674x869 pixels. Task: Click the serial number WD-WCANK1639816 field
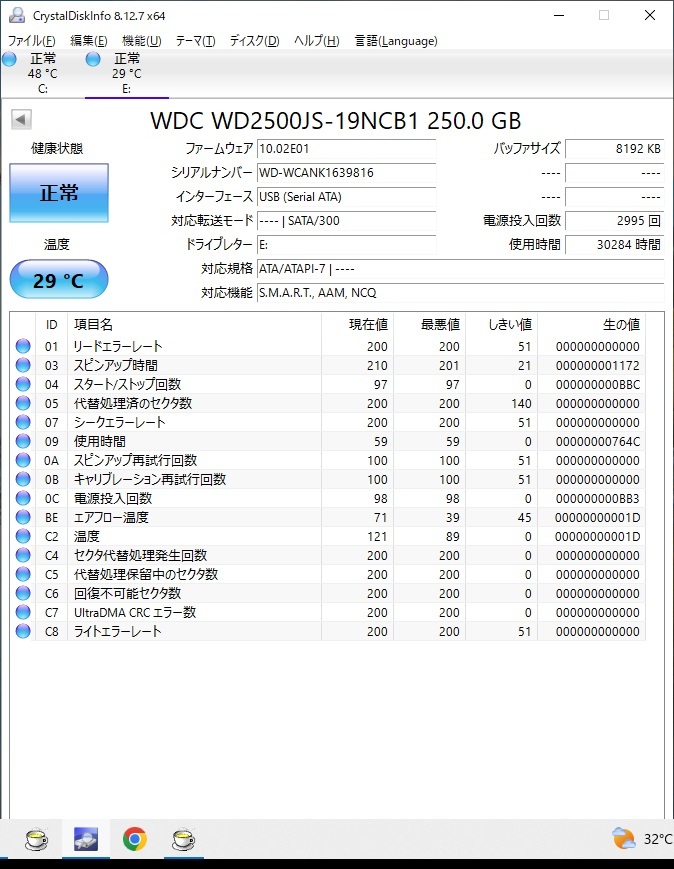tap(346, 173)
